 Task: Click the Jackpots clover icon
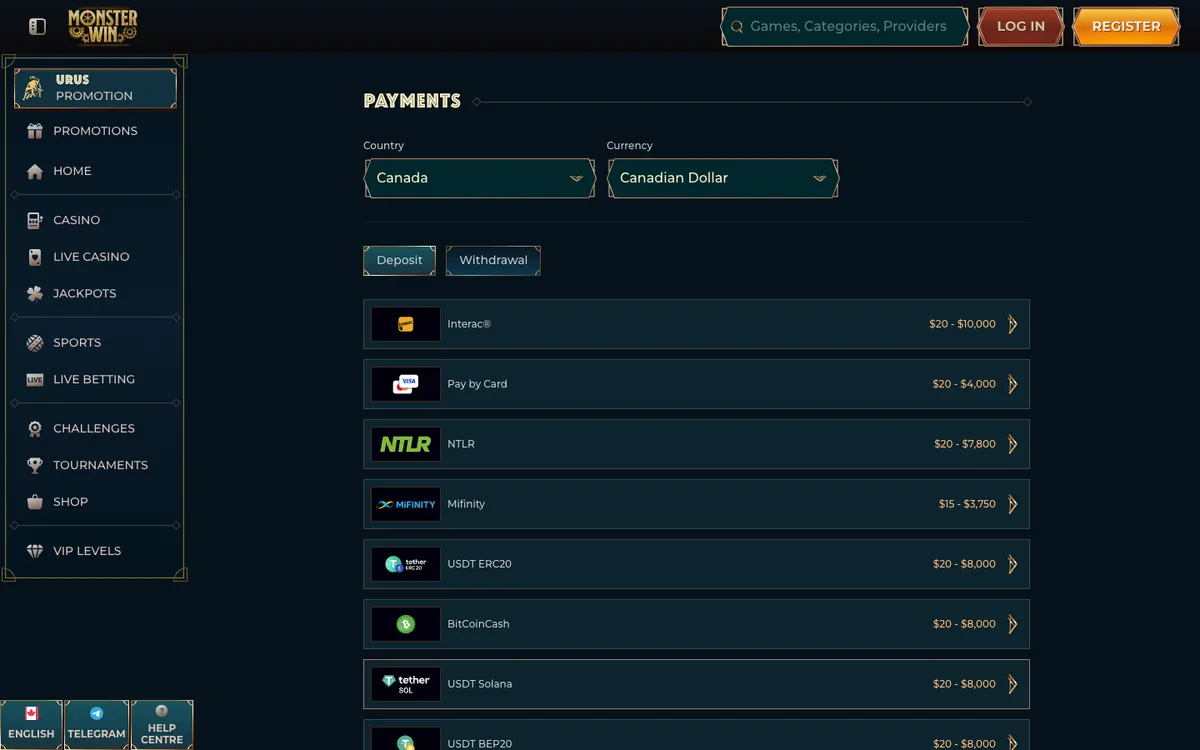(x=35, y=294)
